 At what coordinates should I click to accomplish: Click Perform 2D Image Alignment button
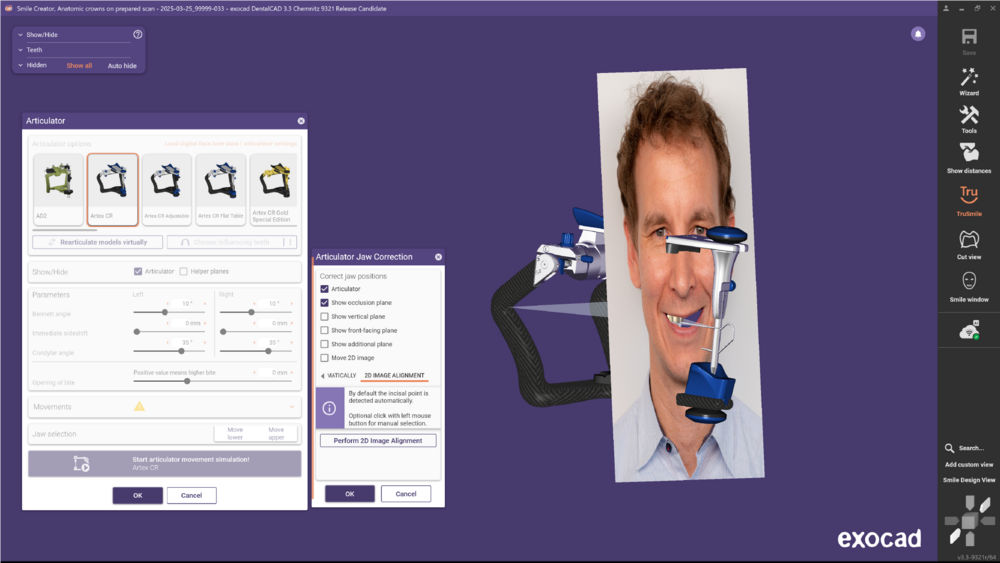pyautogui.click(x=378, y=441)
